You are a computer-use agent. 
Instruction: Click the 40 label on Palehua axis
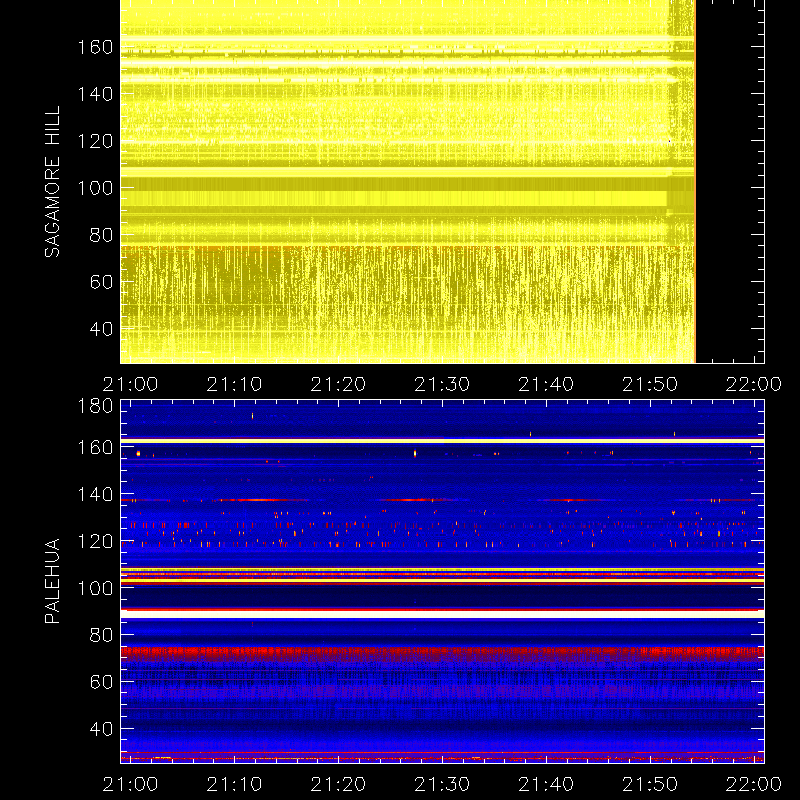pyautogui.click(x=101, y=729)
